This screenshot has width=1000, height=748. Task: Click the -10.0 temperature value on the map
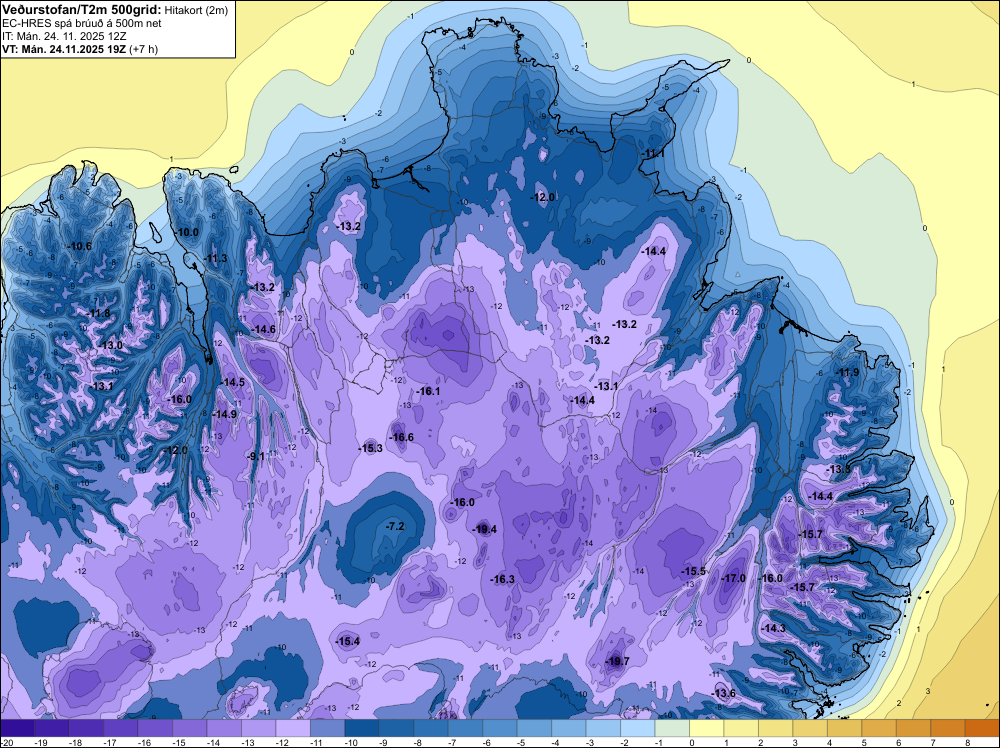pyautogui.click(x=187, y=232)
